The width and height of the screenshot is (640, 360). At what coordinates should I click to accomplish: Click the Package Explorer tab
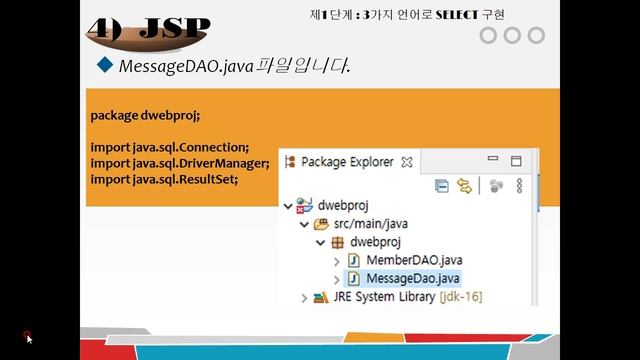point(349,162)
